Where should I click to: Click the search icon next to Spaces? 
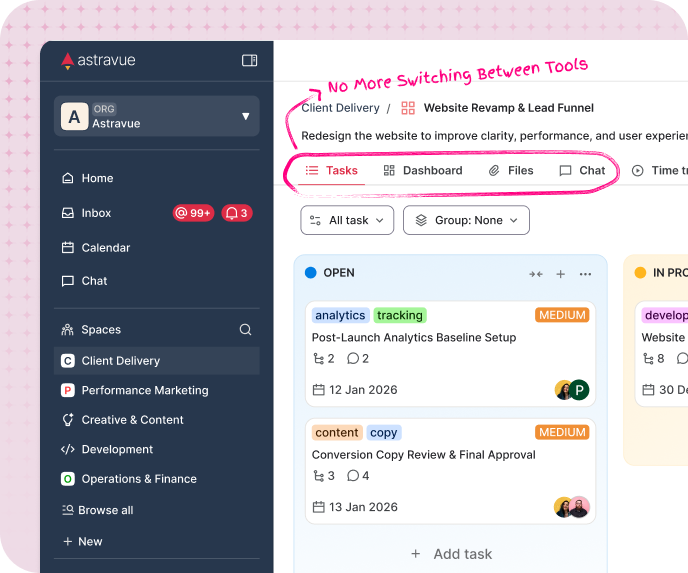(x=246, y=330)
